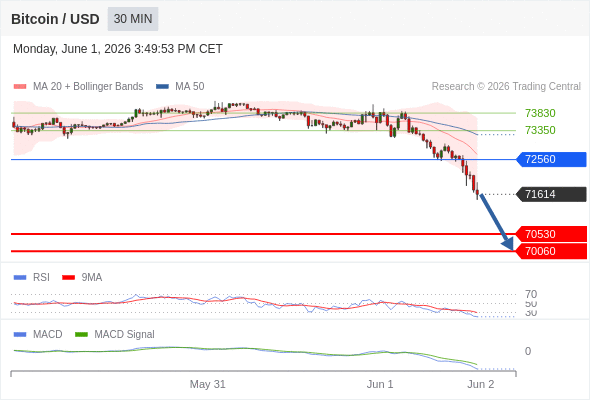Click the MACD legend blue swatch
This screenshot has height=400, width=590.
20,335
